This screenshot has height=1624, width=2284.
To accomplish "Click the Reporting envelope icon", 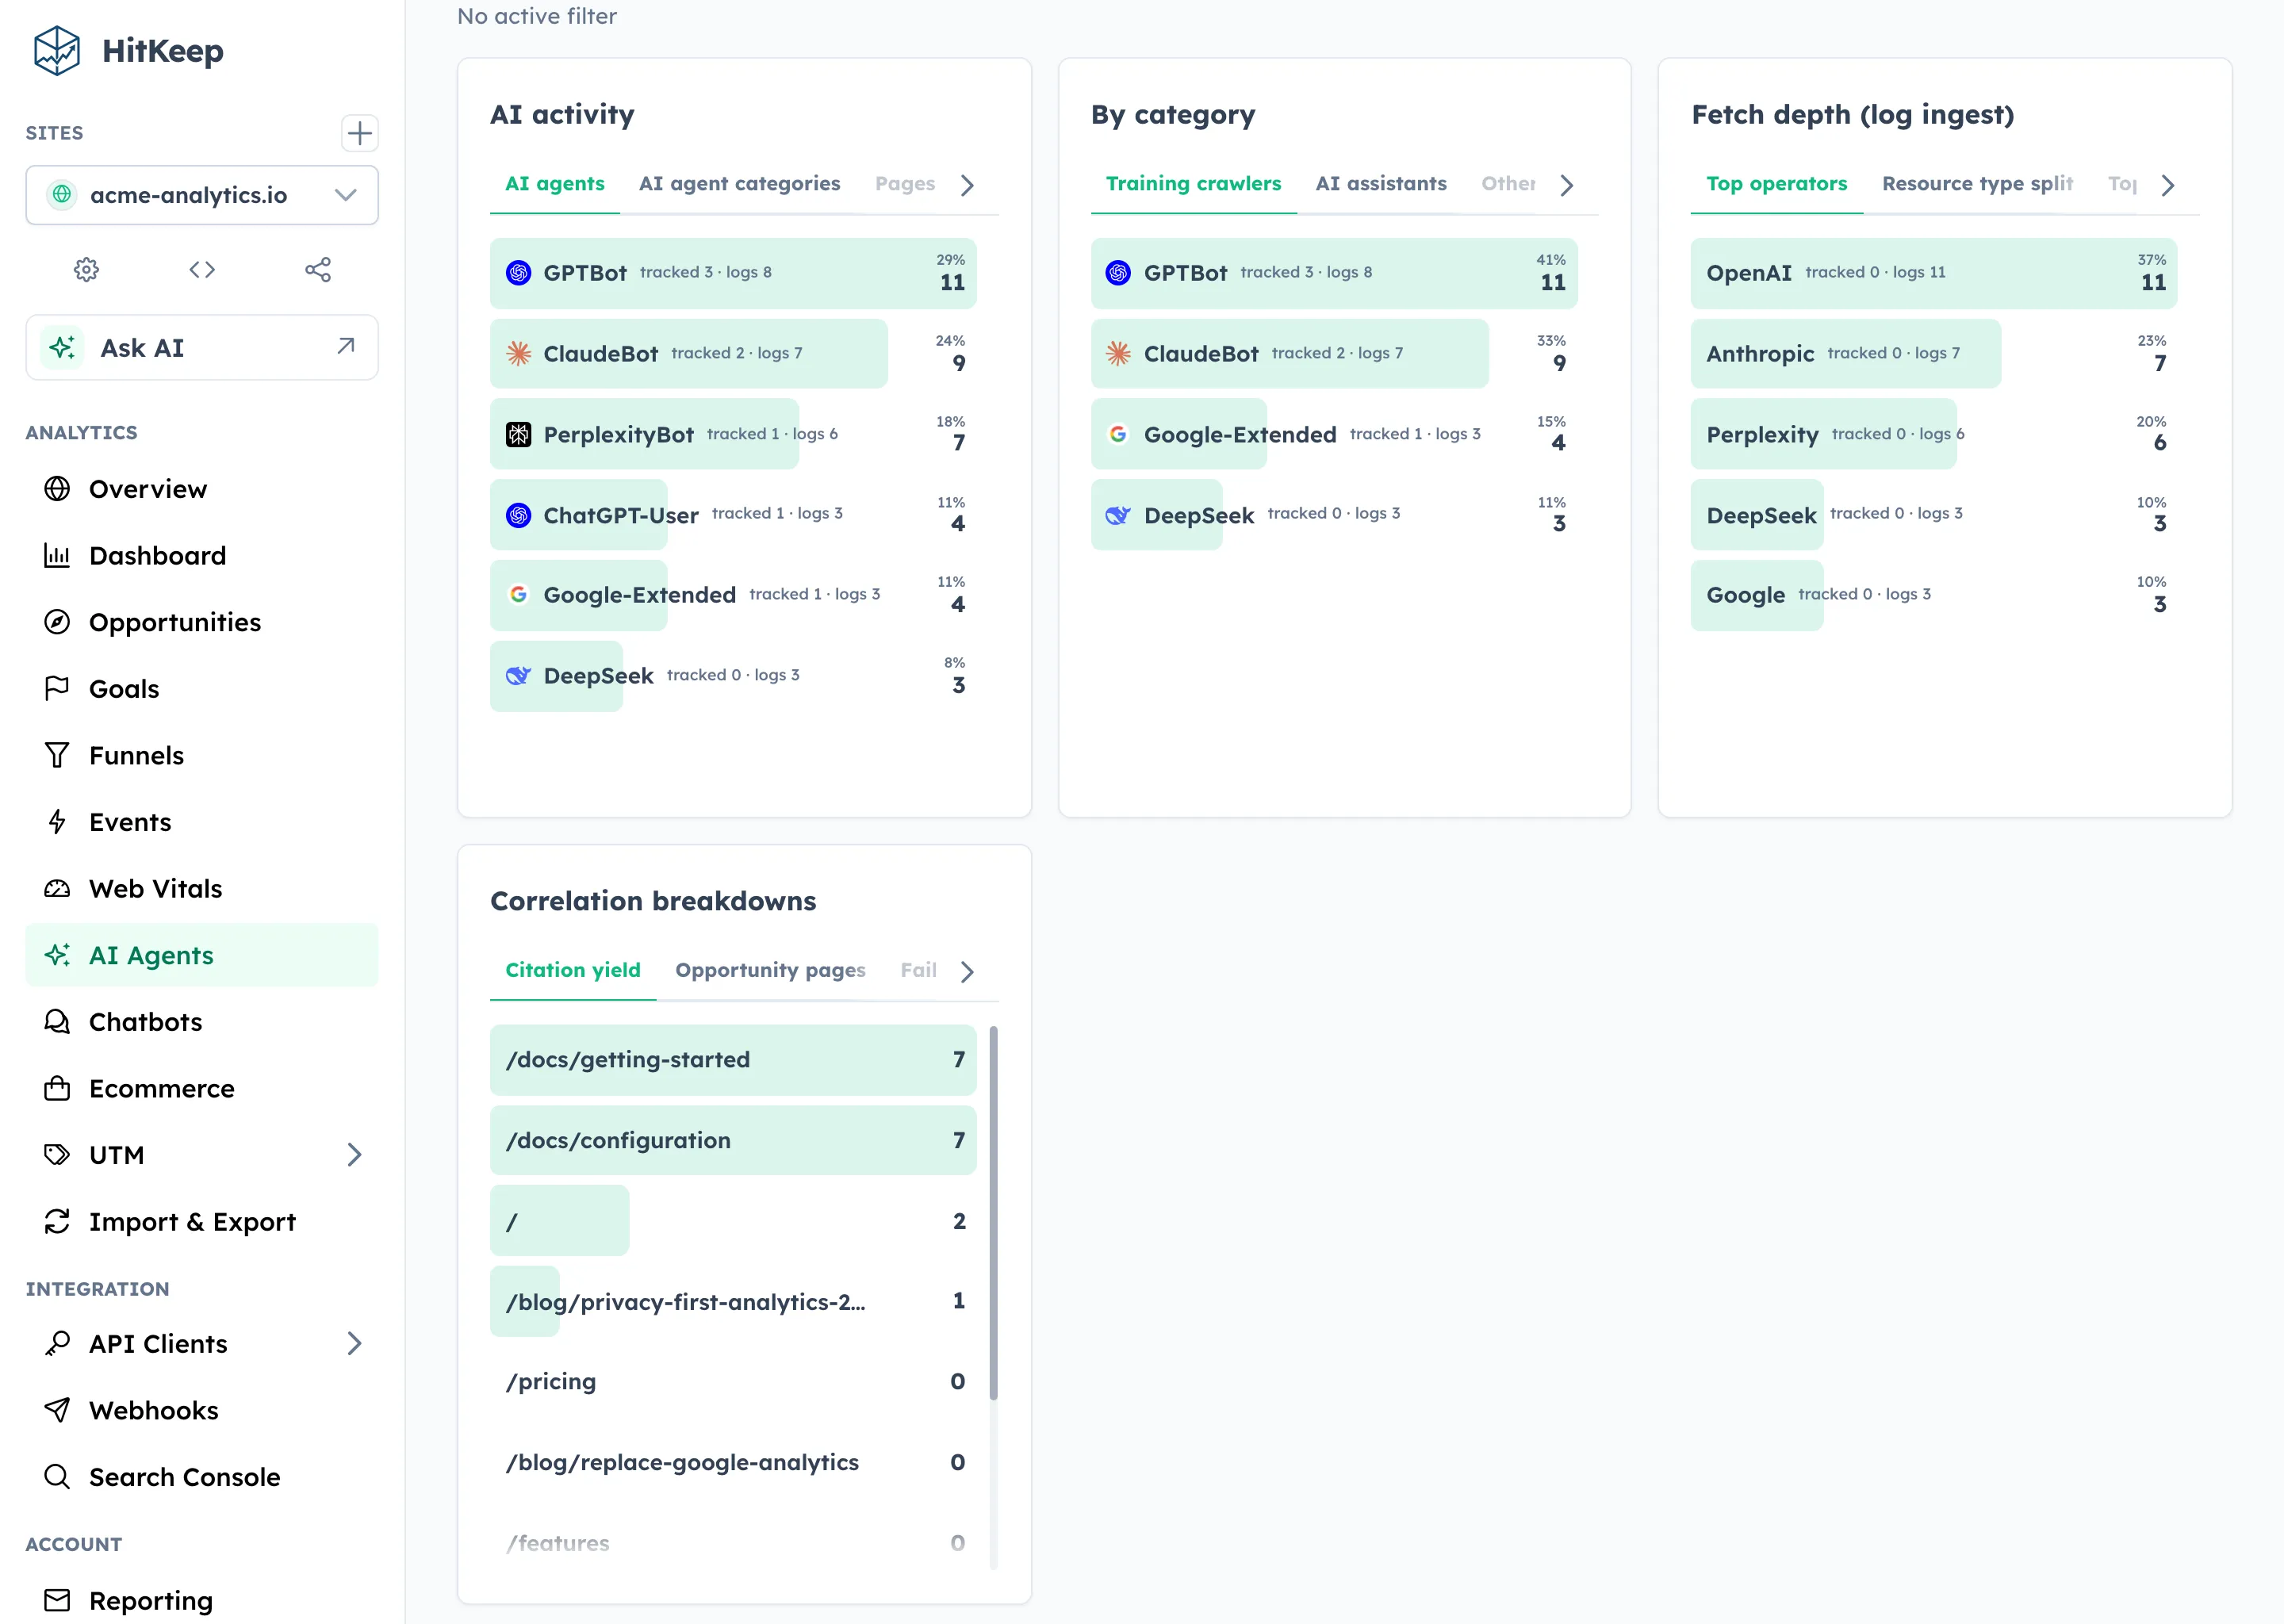I will 57,1600.
